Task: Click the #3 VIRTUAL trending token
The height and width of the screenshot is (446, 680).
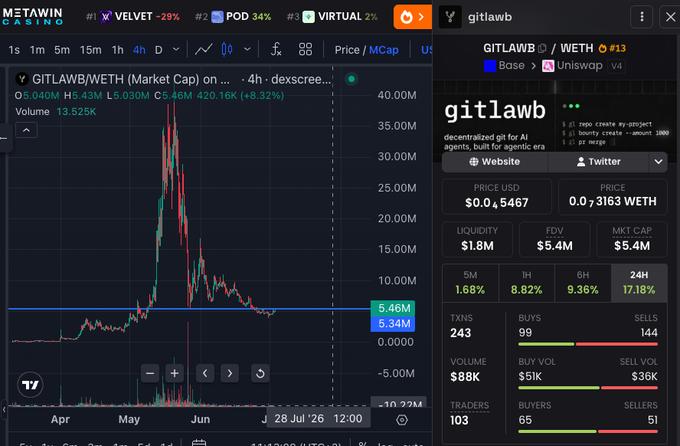Action: [x=332, y=17]
